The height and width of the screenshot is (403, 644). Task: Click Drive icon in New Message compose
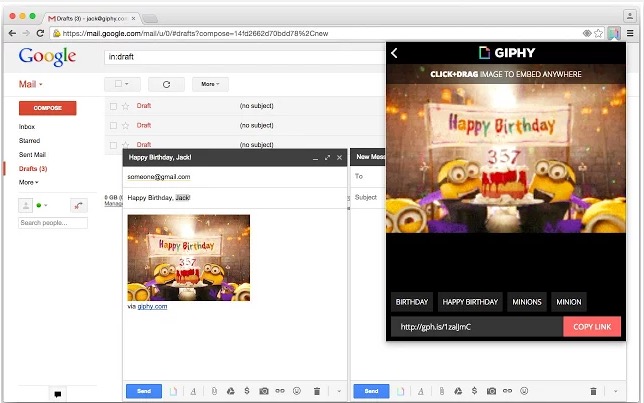[458, 391]
